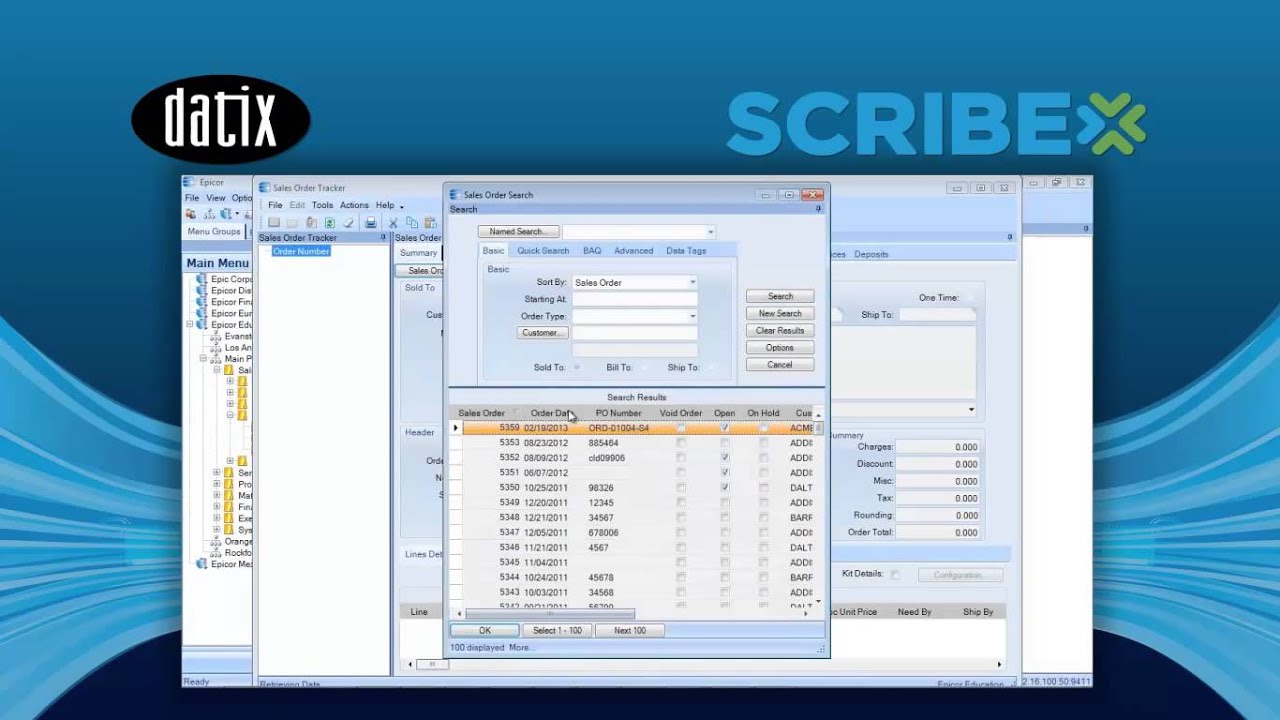Click the yellow Pro folder icon in the tree
Screen dimensions: 1280x720
(229, 483)
